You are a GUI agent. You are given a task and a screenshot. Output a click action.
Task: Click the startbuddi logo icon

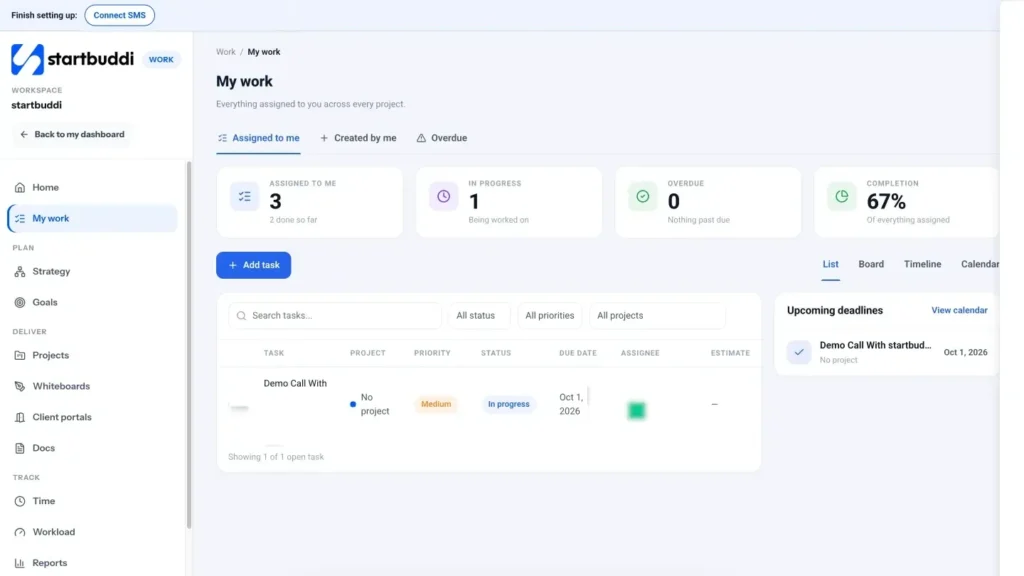click(27, 59)
